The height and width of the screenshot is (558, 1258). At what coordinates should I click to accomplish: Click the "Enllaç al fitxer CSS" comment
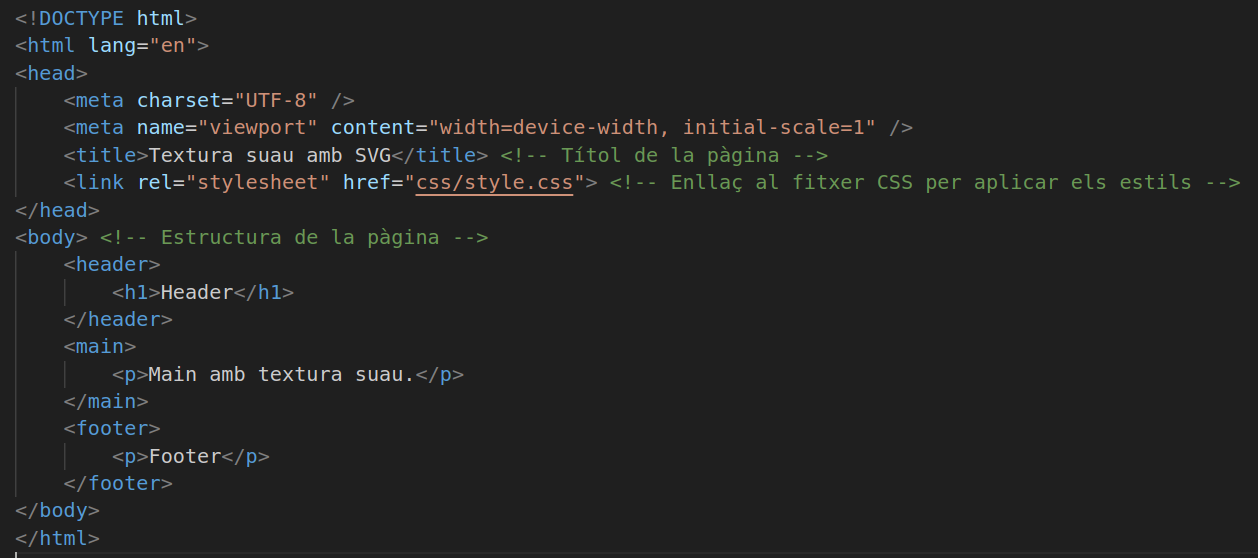tap(924, 182)
